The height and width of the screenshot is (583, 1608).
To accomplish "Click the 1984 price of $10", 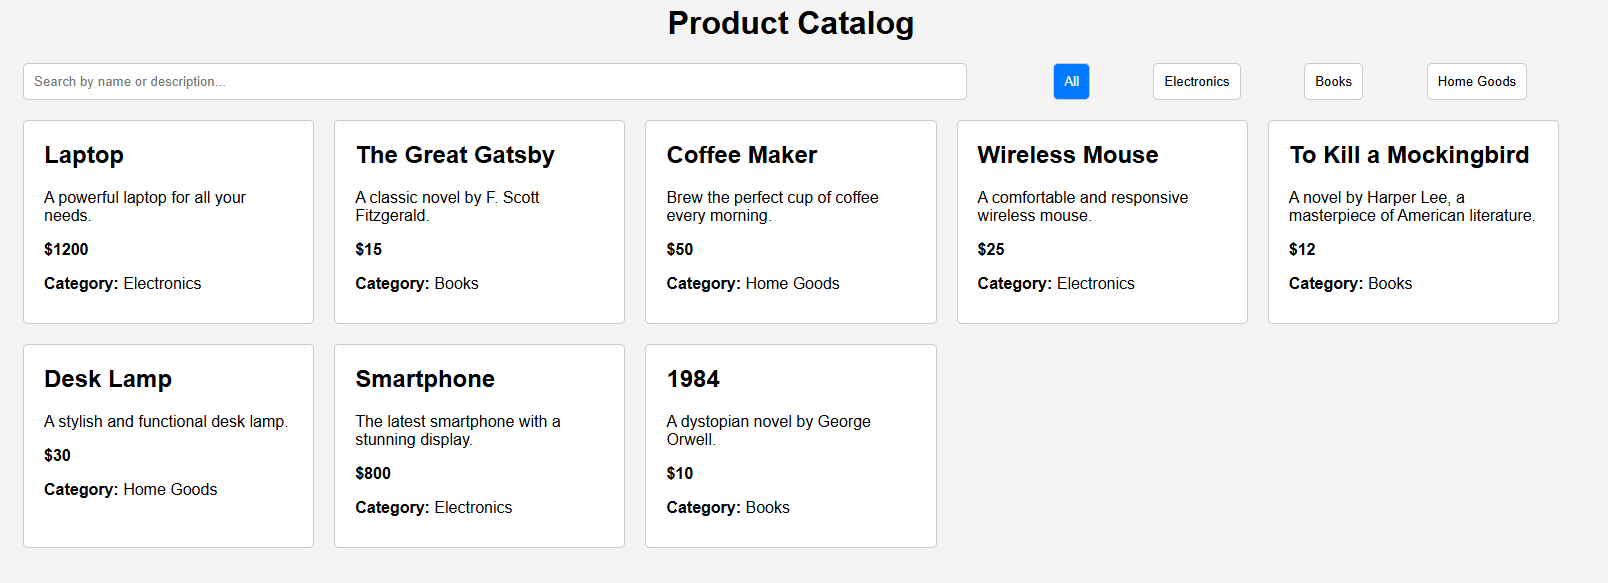I will pyautogui.click(x=680, y=473).
